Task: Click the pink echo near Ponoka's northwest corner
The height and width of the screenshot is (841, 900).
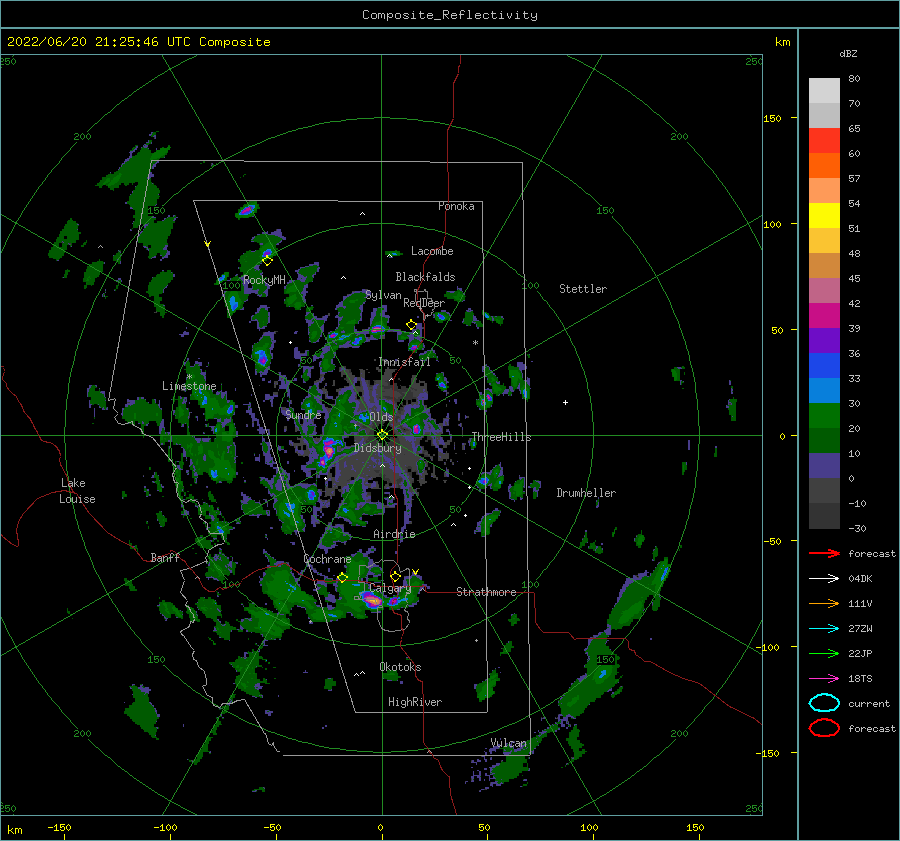Action: click(247, 211)
